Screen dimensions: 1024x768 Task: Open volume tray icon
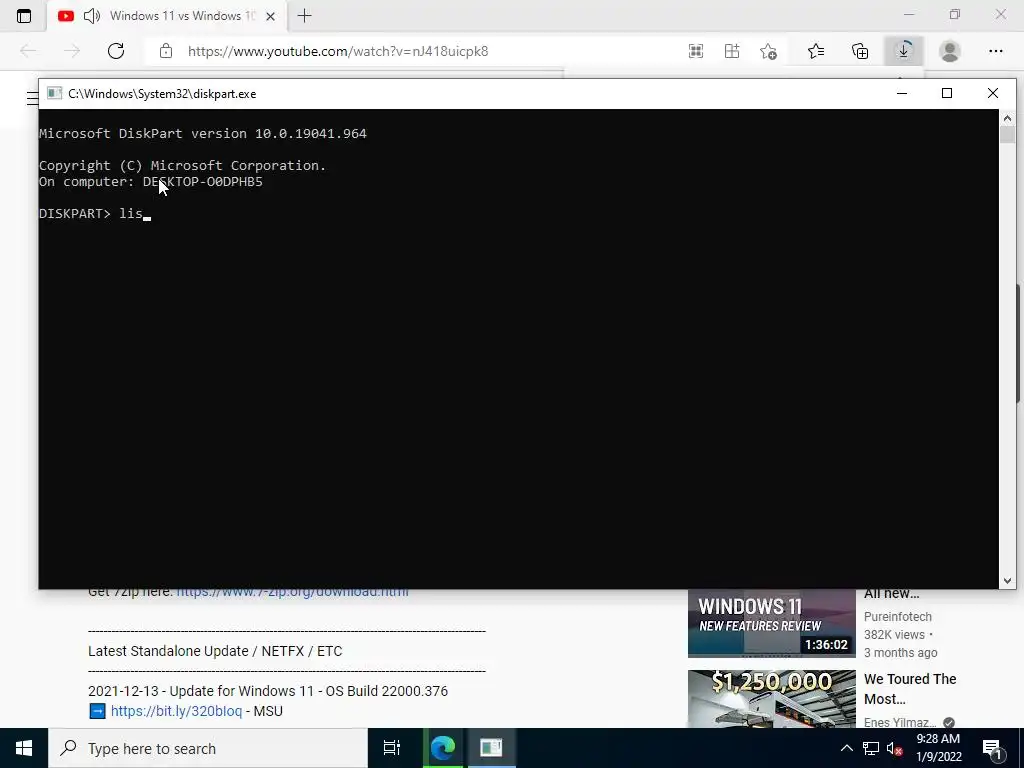(x=895, y=748)
